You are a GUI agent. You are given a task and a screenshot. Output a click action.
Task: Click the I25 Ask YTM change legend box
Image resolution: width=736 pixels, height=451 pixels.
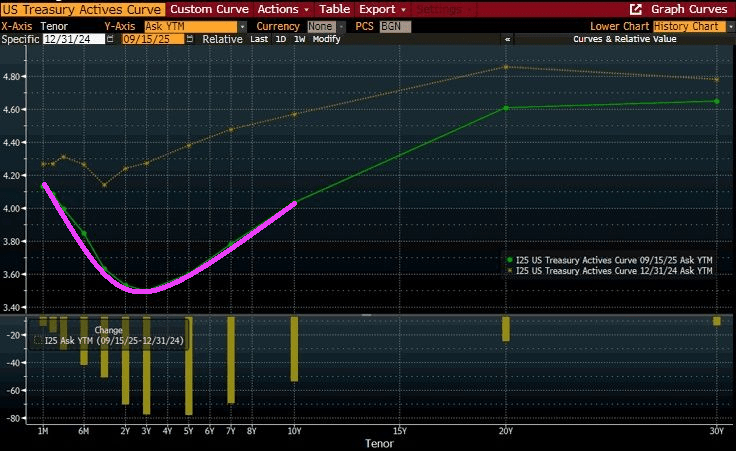pos(39,341)
